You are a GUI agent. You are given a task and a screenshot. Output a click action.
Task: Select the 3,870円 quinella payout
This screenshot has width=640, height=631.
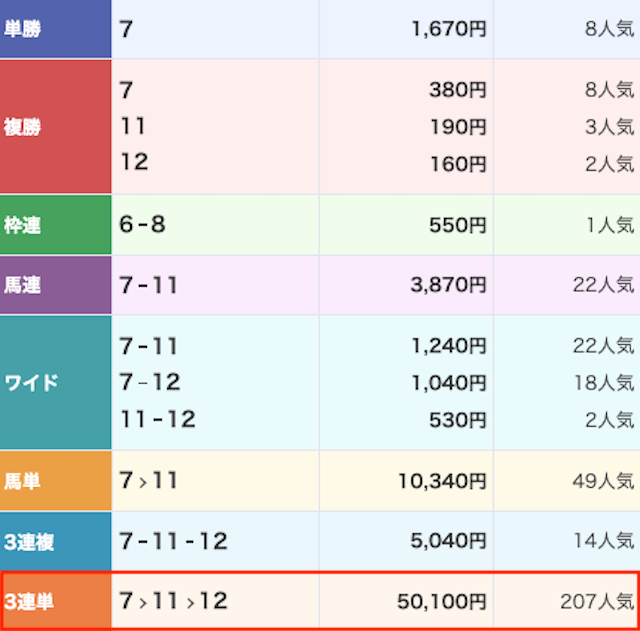point(448,285)
